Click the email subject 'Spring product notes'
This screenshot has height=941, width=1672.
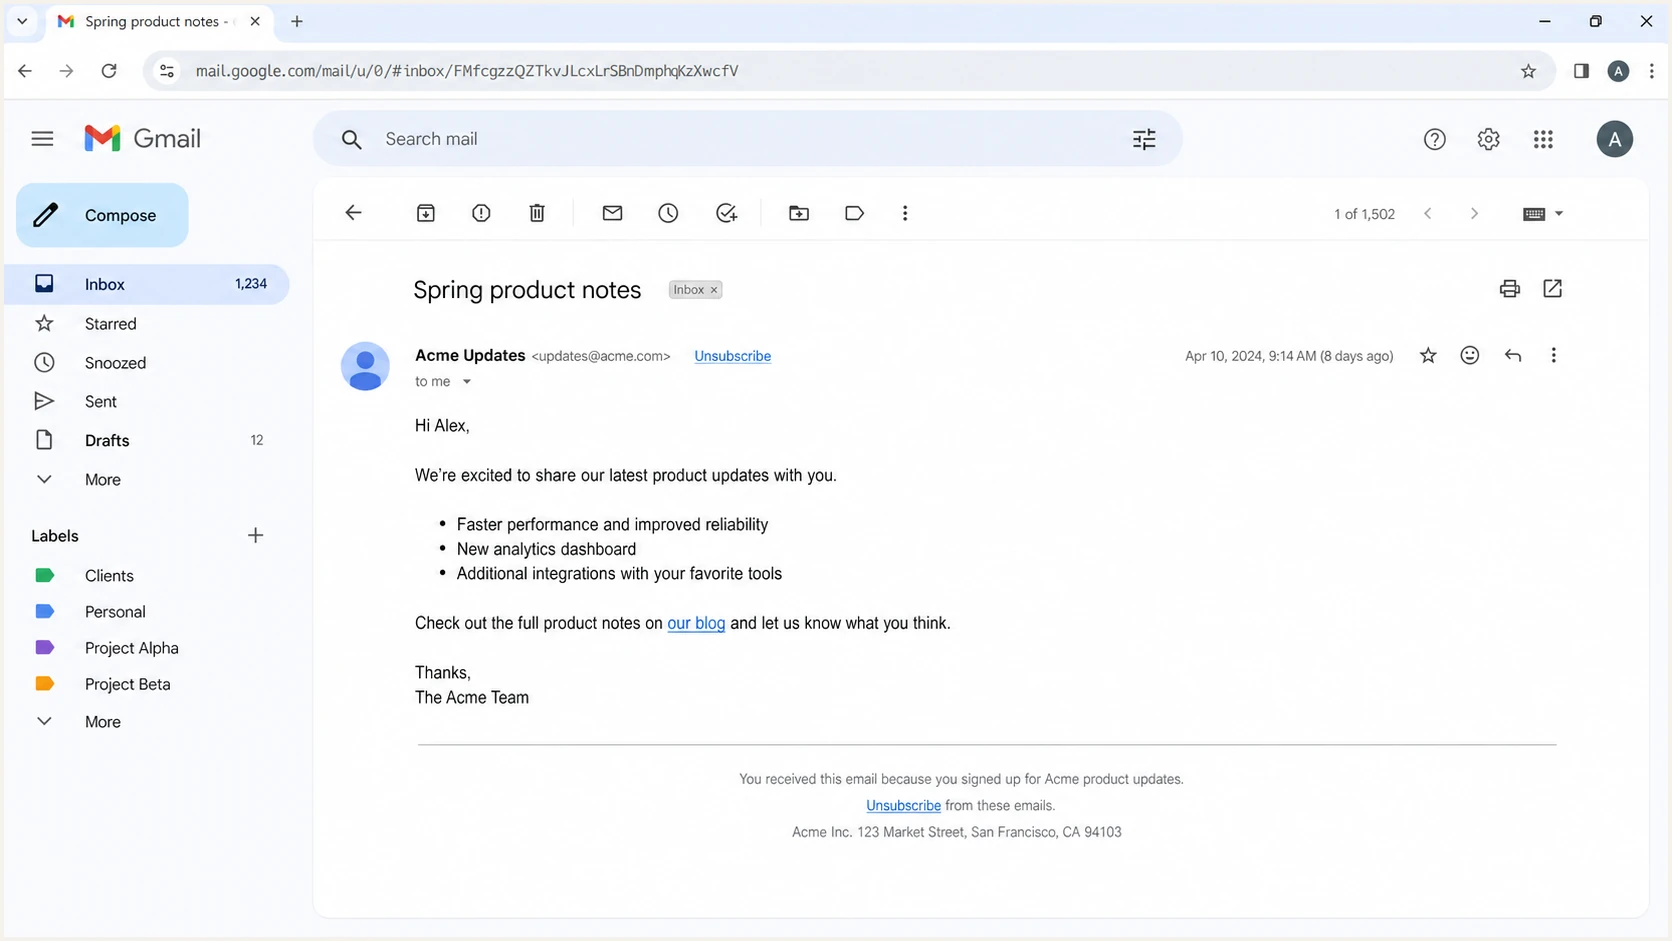pyautogui.click(x=527, y=290)
